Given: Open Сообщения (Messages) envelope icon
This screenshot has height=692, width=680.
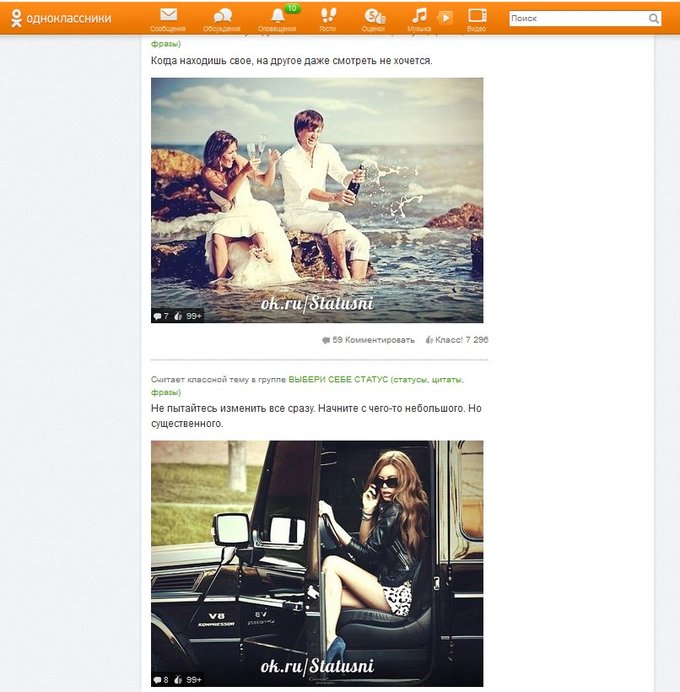Looking at the screenshot, I should coord(168,16).
